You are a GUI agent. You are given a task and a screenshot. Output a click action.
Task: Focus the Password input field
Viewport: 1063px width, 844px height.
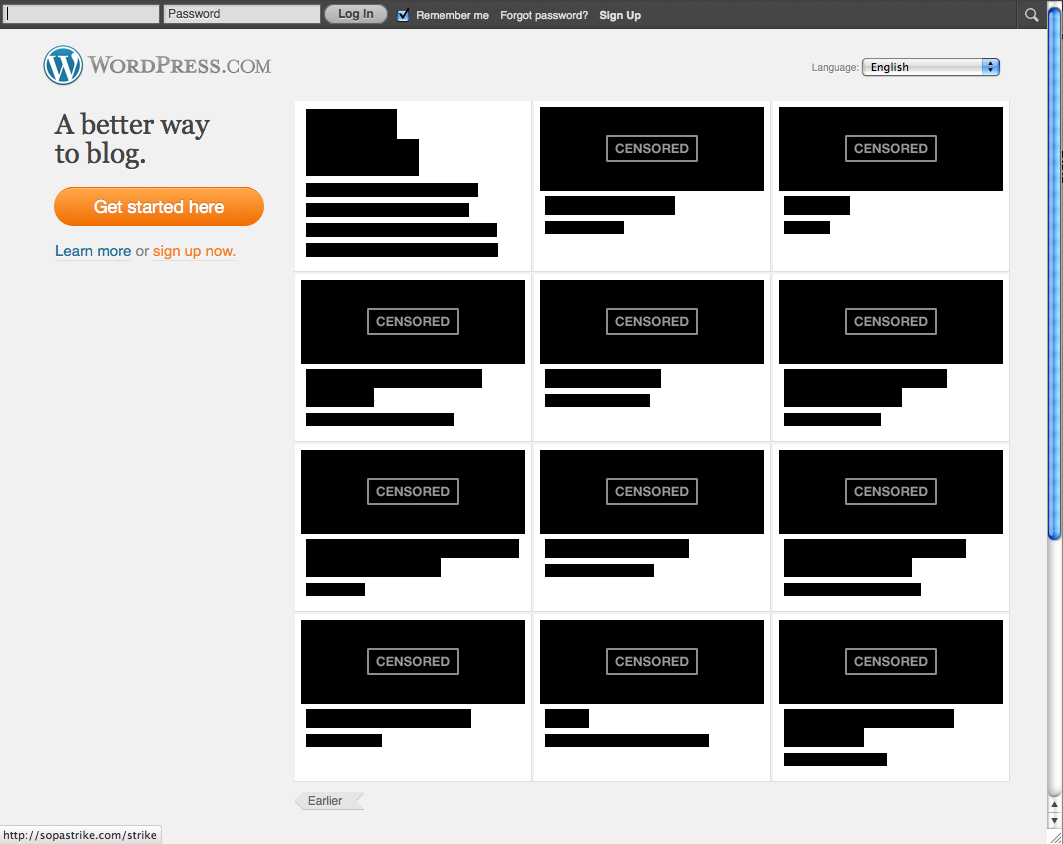coord(241,14)
